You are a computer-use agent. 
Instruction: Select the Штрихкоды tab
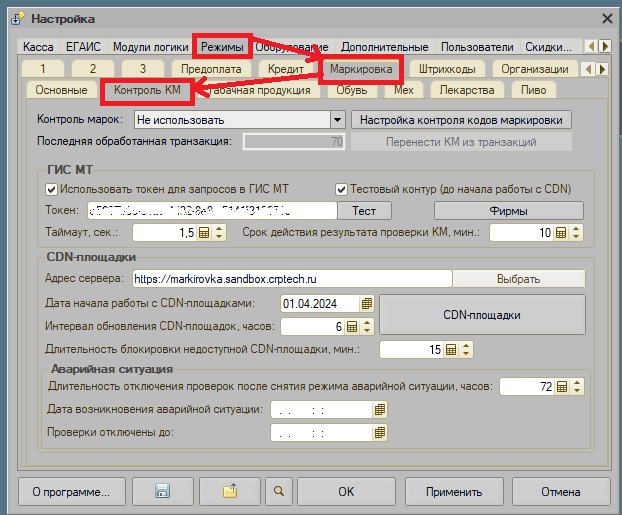tap(447, 69)
